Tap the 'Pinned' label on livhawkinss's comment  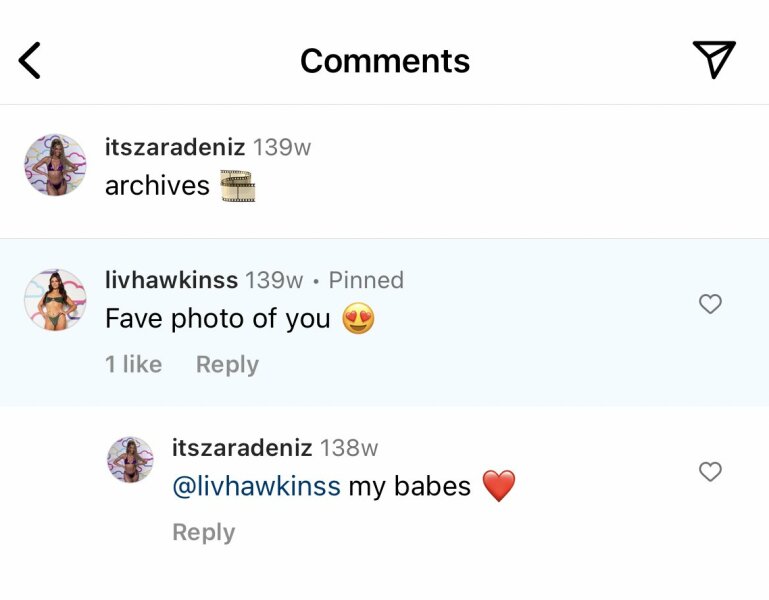click(x=366, y=280)
